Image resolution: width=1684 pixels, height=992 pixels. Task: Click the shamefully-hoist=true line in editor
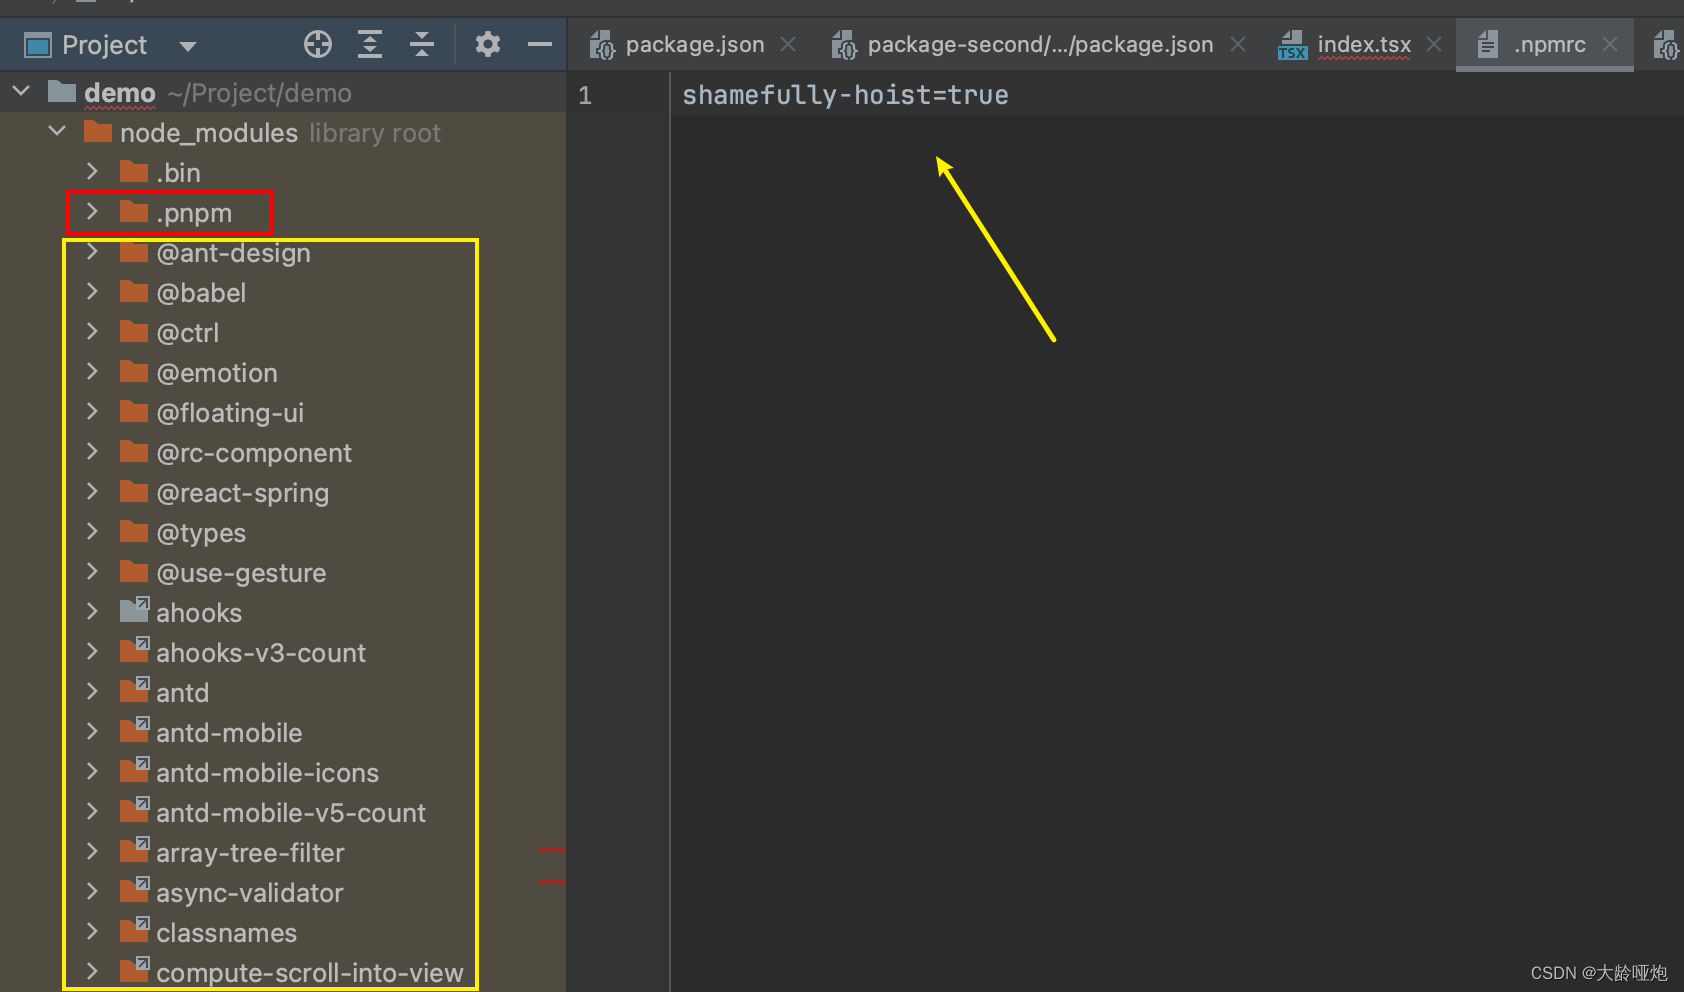(845, 95)
